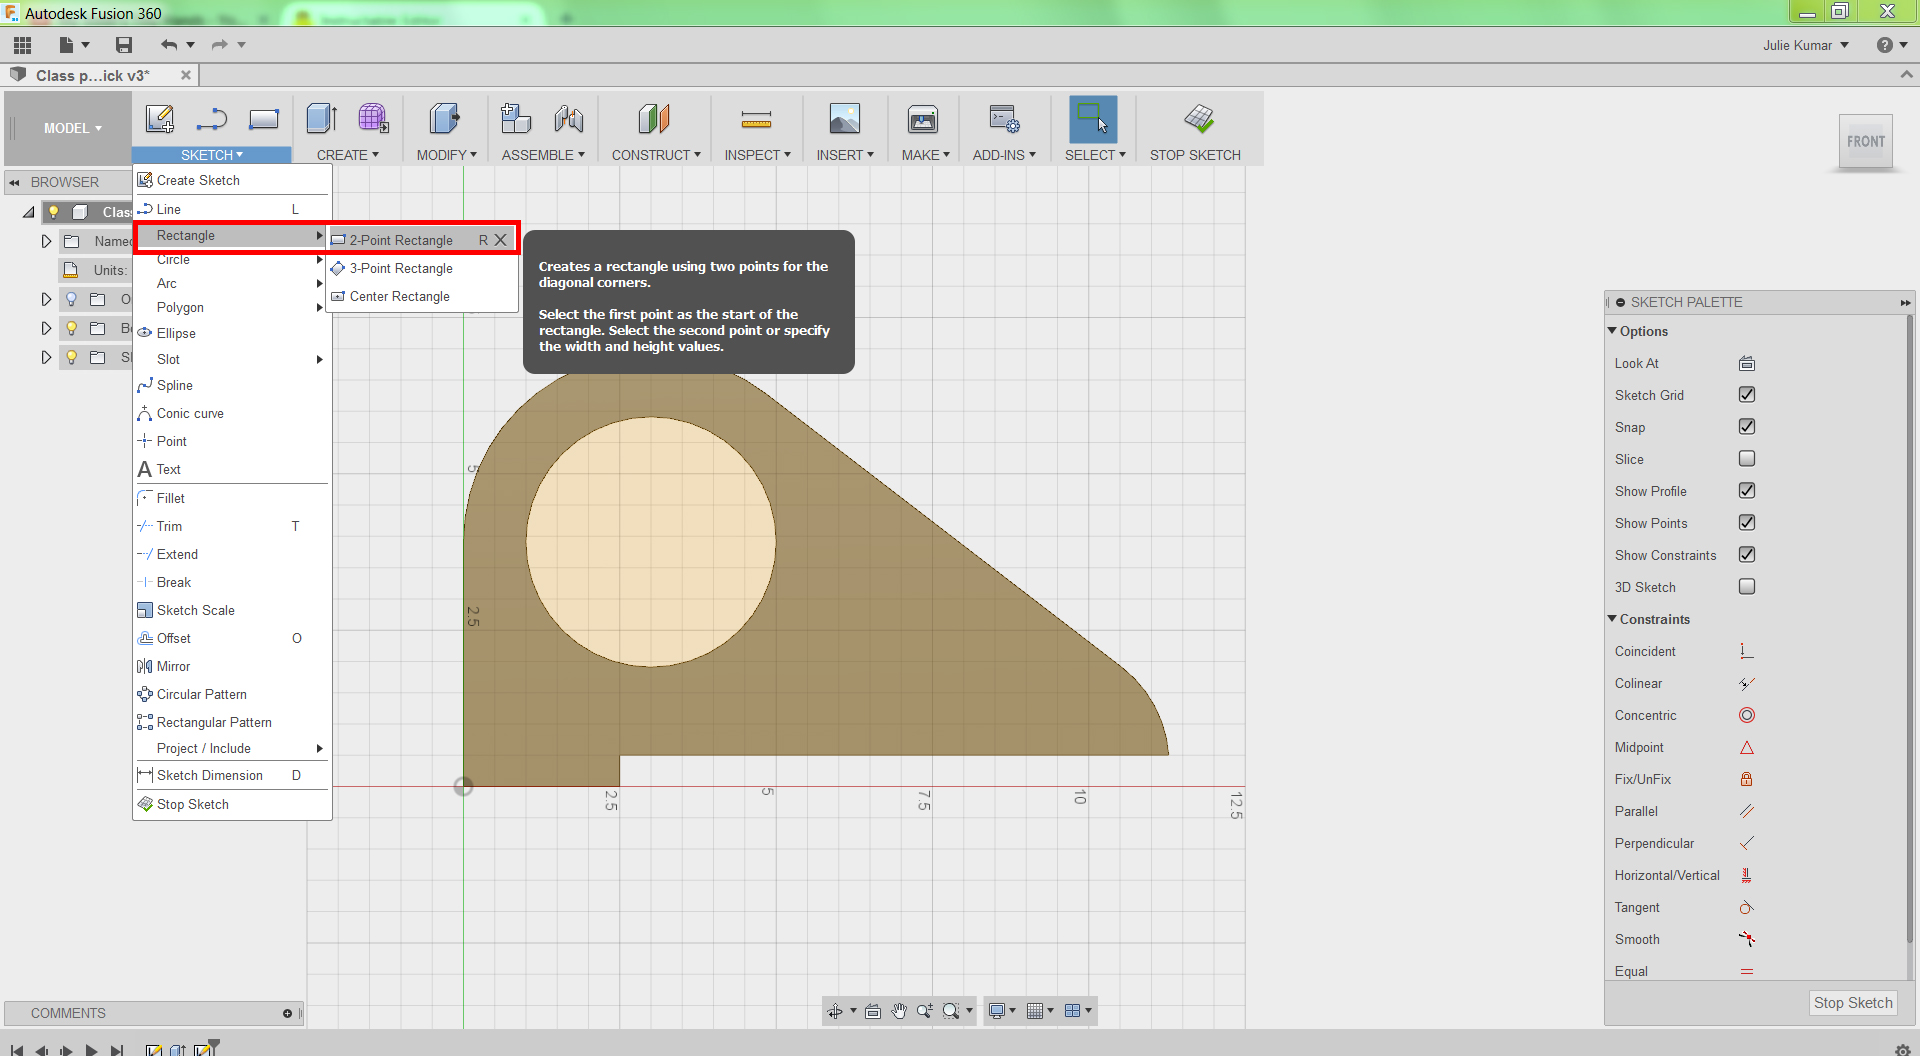Select the Line tool toolbar icon
The width and height of the screenshot is (1920, 1056).
212,119
